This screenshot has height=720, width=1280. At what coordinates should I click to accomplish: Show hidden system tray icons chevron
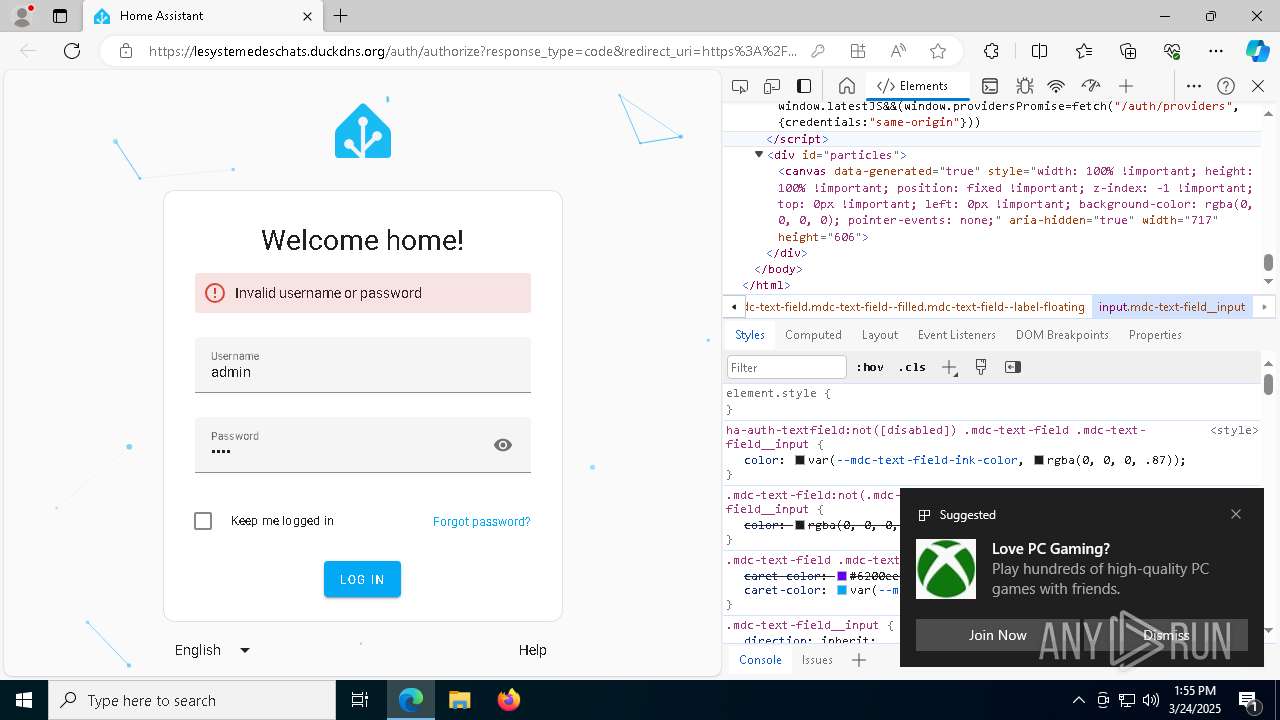[1078, 700]
